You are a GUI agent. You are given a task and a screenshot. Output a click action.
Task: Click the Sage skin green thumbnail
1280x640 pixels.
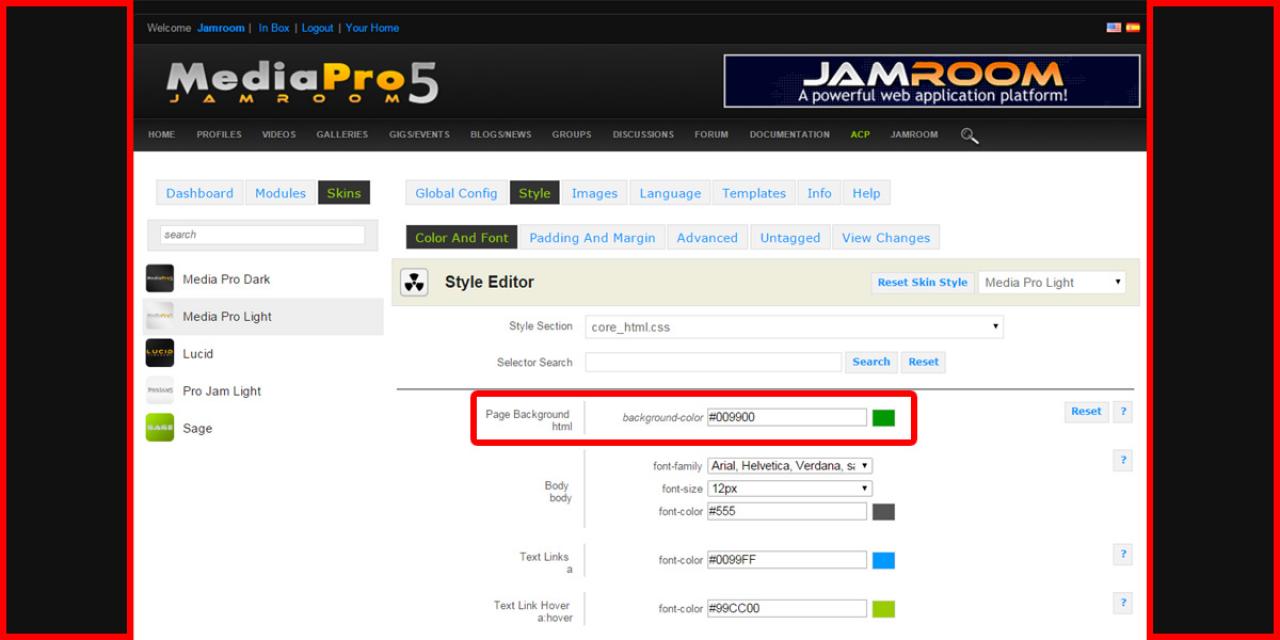point(160,428)
